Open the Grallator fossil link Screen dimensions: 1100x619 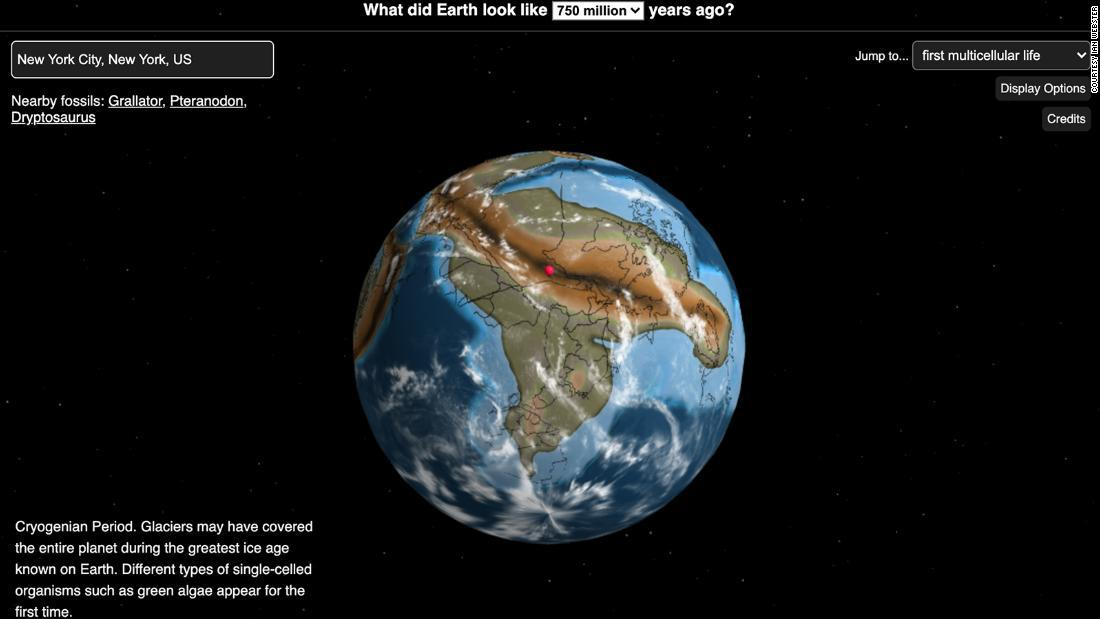(x=135, y=101)
